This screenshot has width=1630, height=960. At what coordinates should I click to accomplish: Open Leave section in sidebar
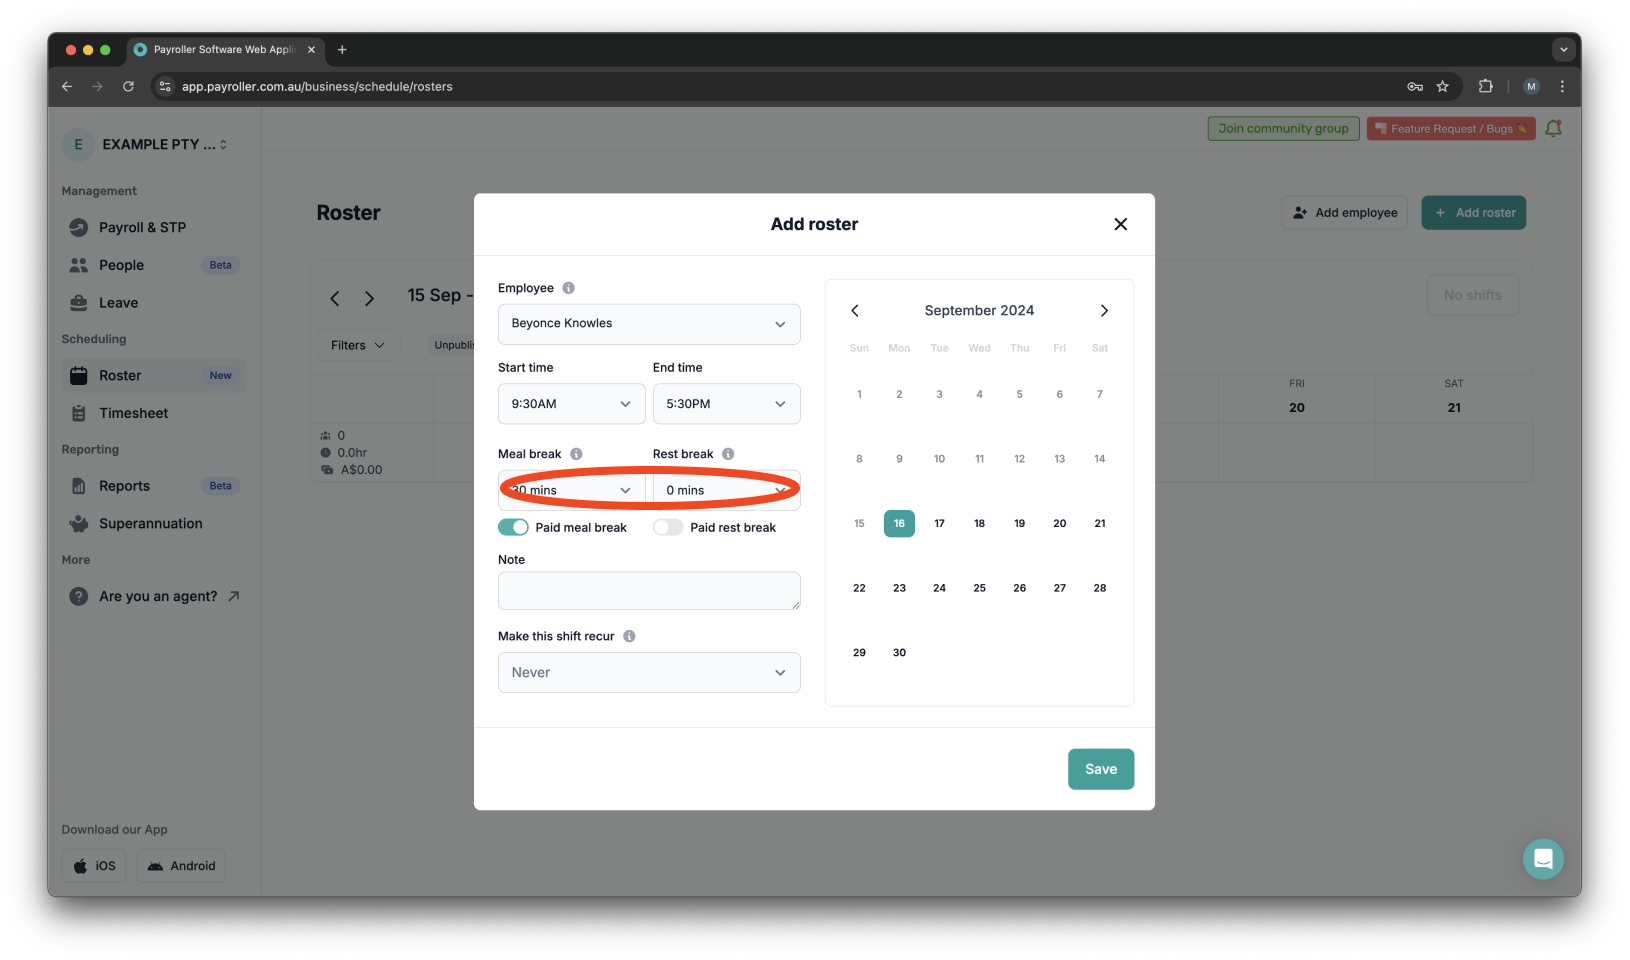coord(153,303)
